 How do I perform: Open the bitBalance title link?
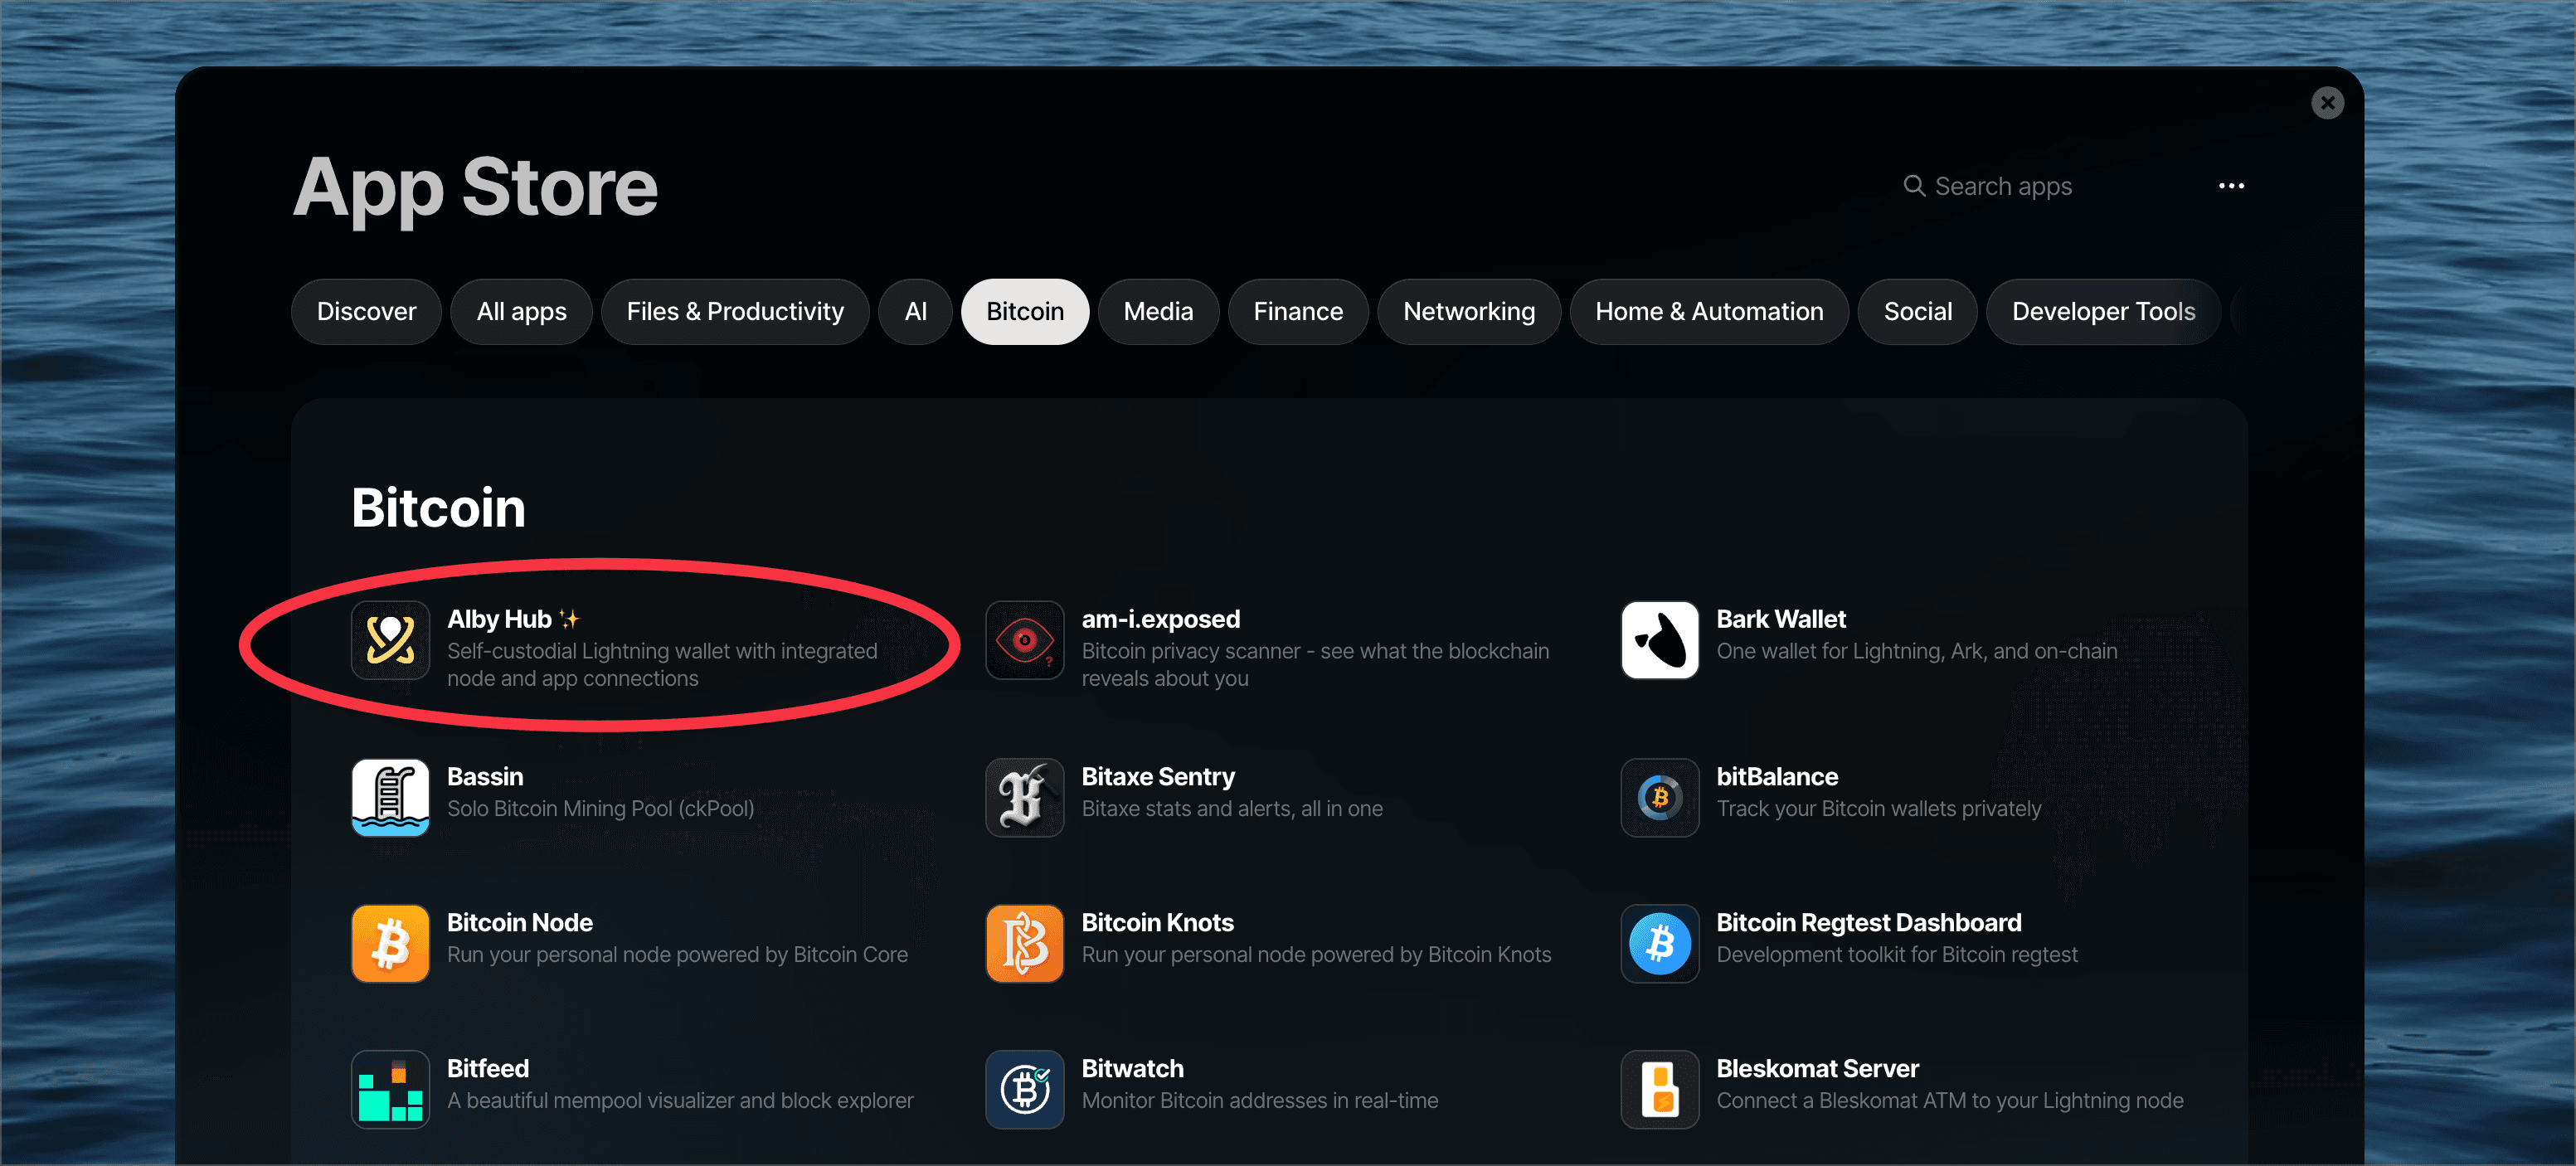pyautogui.click(x=1777, y=776)
